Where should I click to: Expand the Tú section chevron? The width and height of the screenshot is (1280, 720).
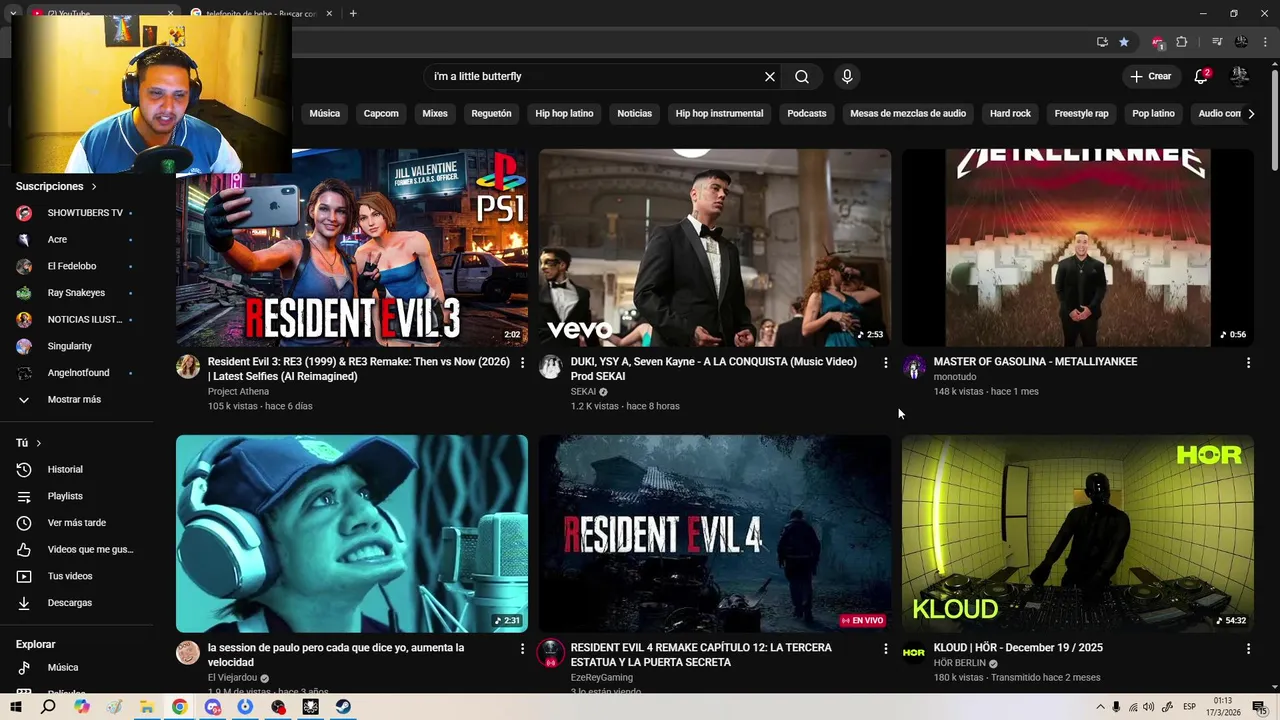pyautogui.click(x=39, y=443)
